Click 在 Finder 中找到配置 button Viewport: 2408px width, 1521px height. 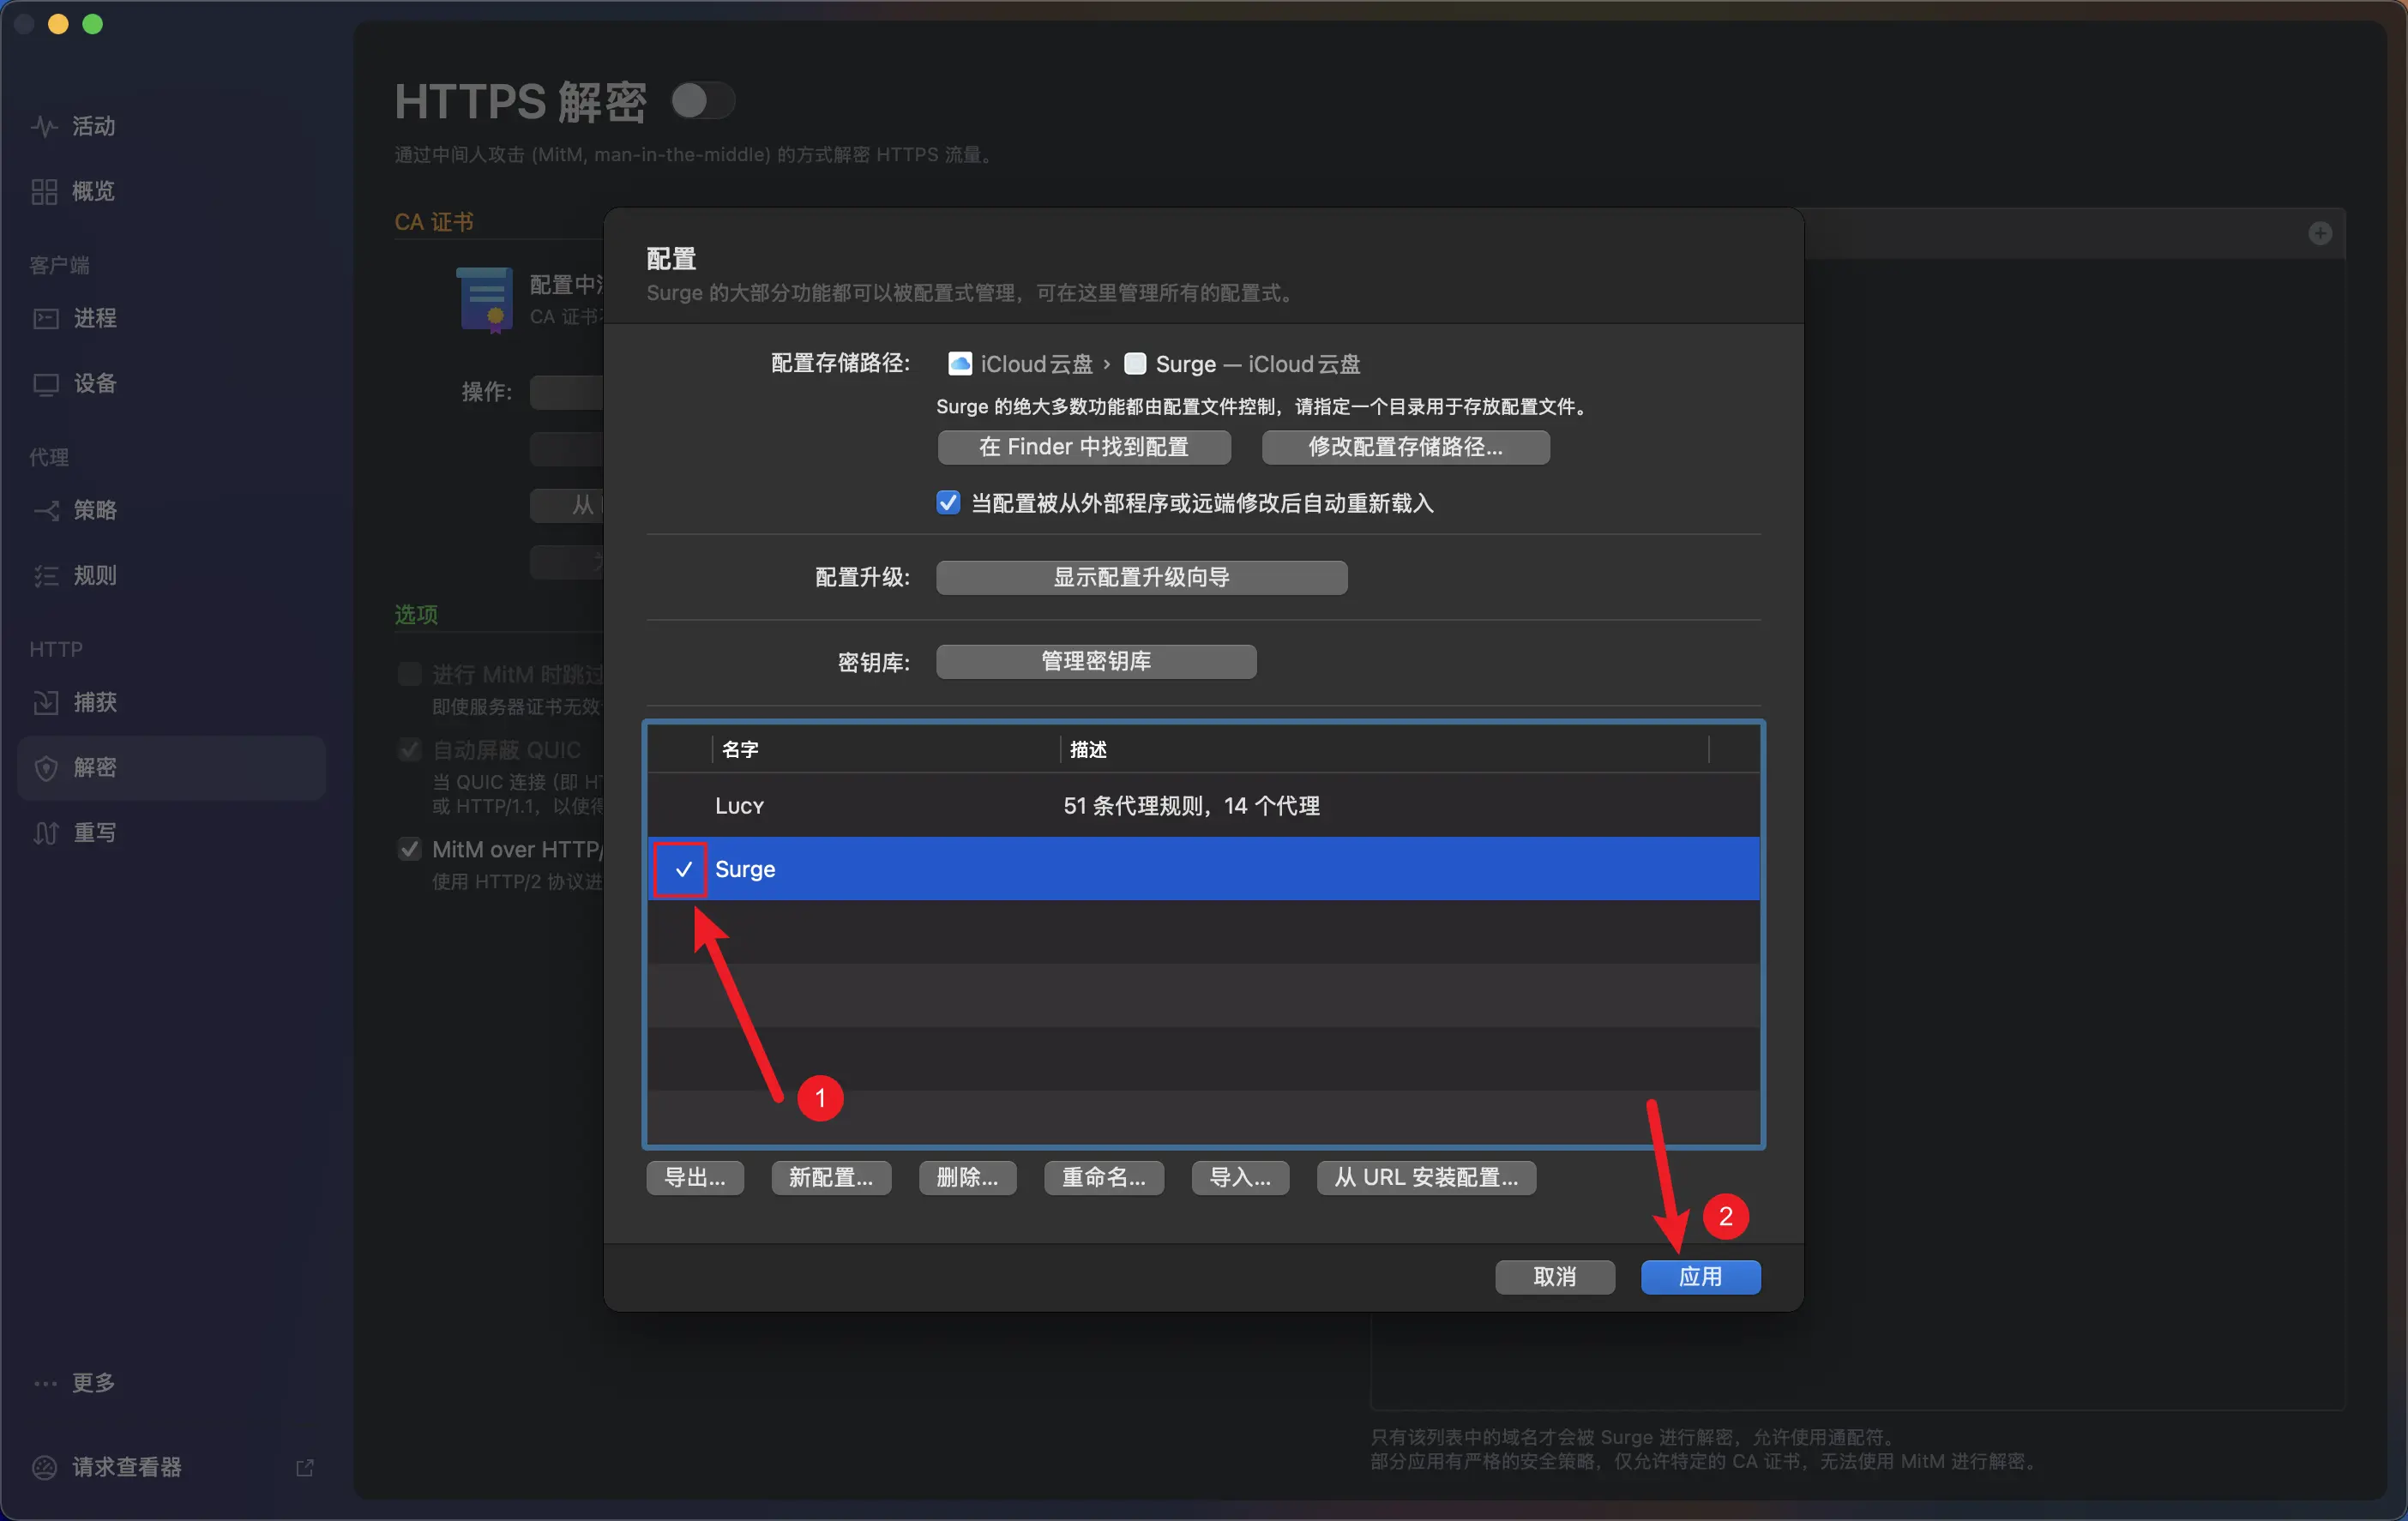click(x=1083, y=447)
